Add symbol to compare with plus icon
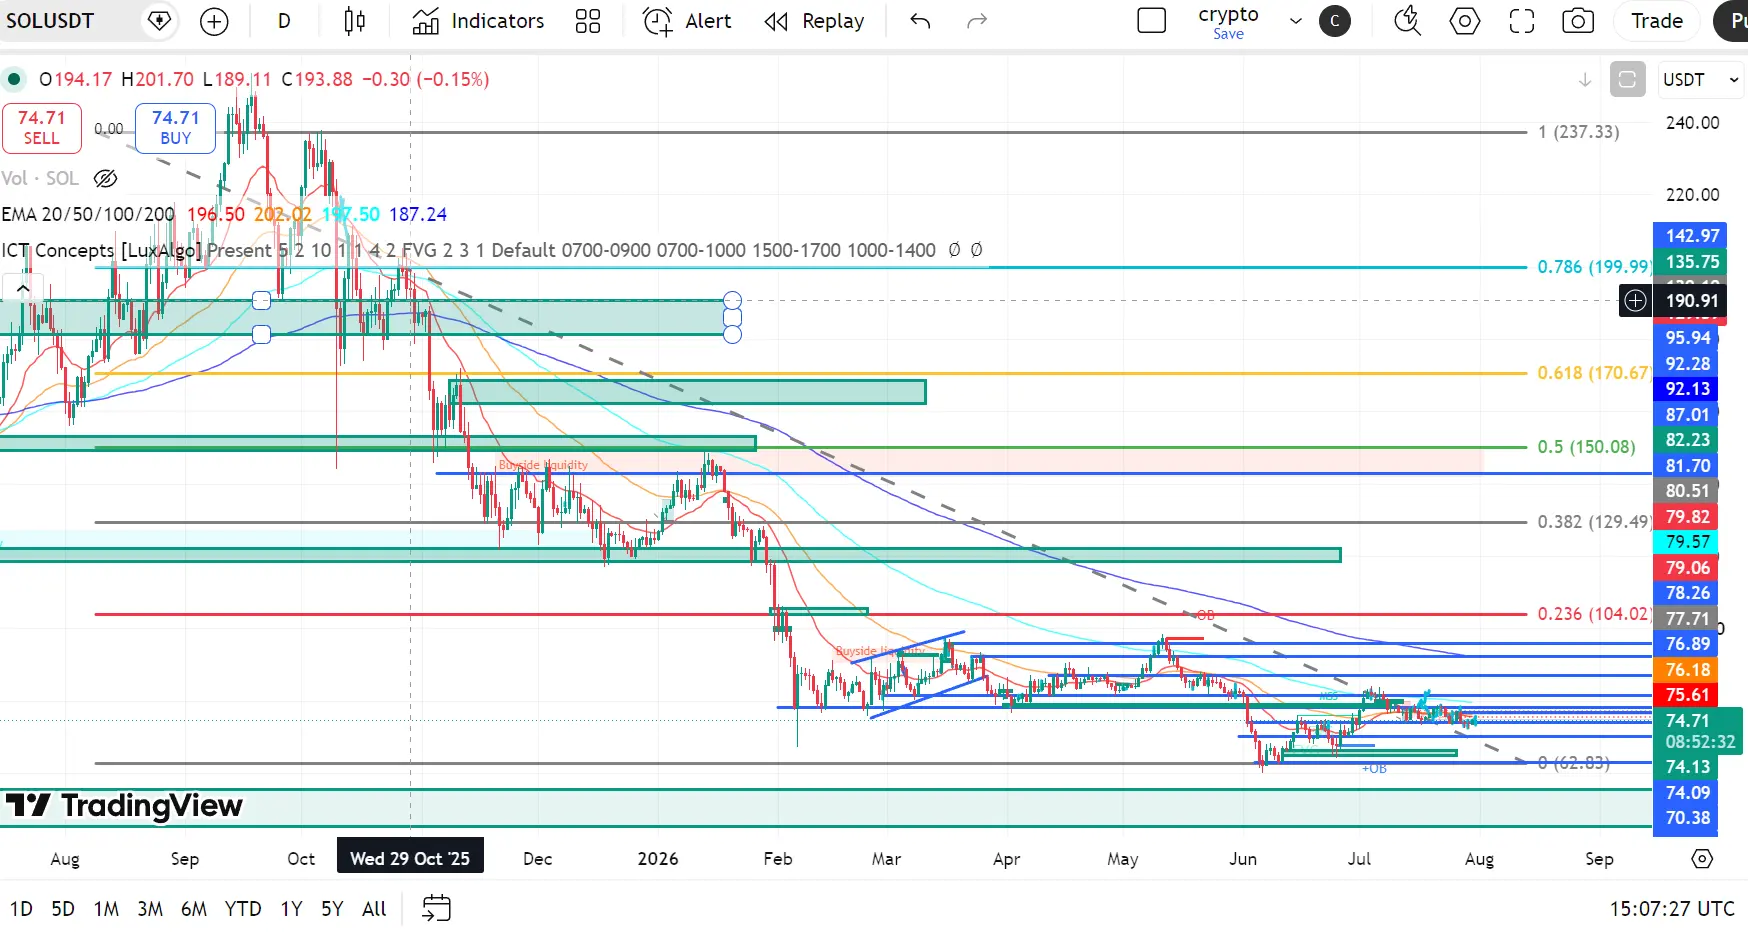1748x937 pixels. pos(214,21)
